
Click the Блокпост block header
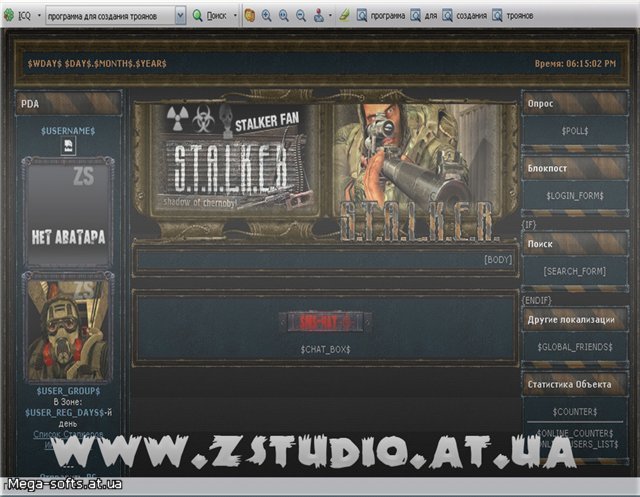pos(575,168)
